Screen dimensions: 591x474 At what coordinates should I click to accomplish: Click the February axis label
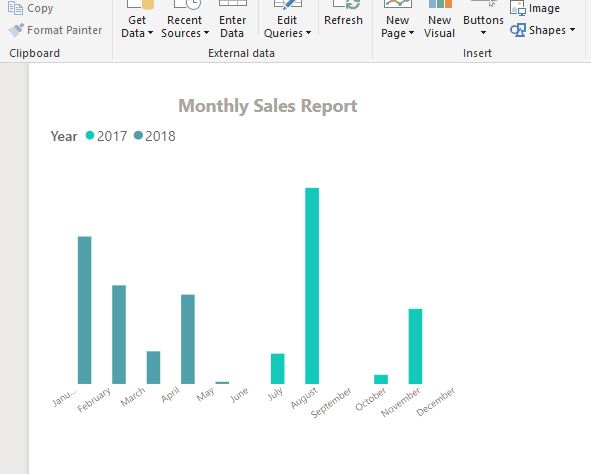pos(94,400)
